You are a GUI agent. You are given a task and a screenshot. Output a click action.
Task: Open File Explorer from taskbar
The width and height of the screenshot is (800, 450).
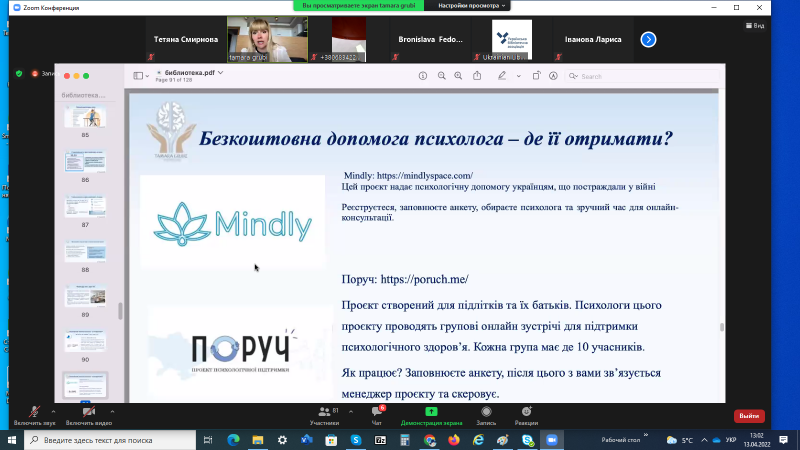258,440
